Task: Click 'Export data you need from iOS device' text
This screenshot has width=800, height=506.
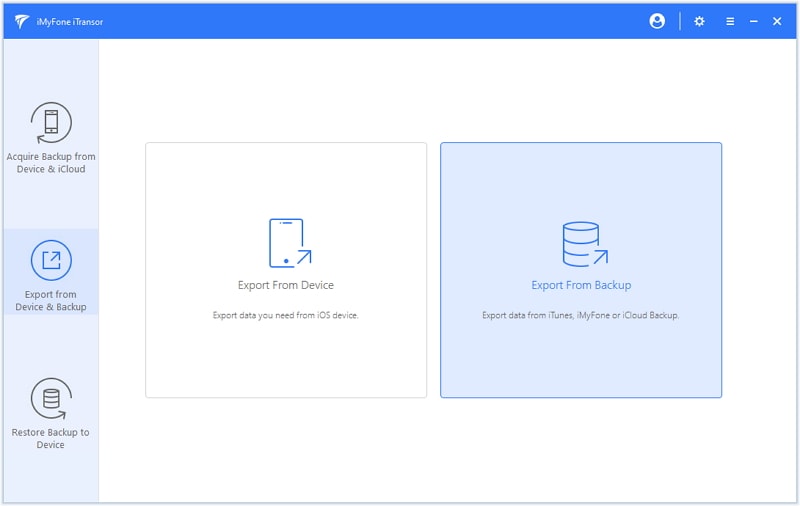Action: click(286, 315)
